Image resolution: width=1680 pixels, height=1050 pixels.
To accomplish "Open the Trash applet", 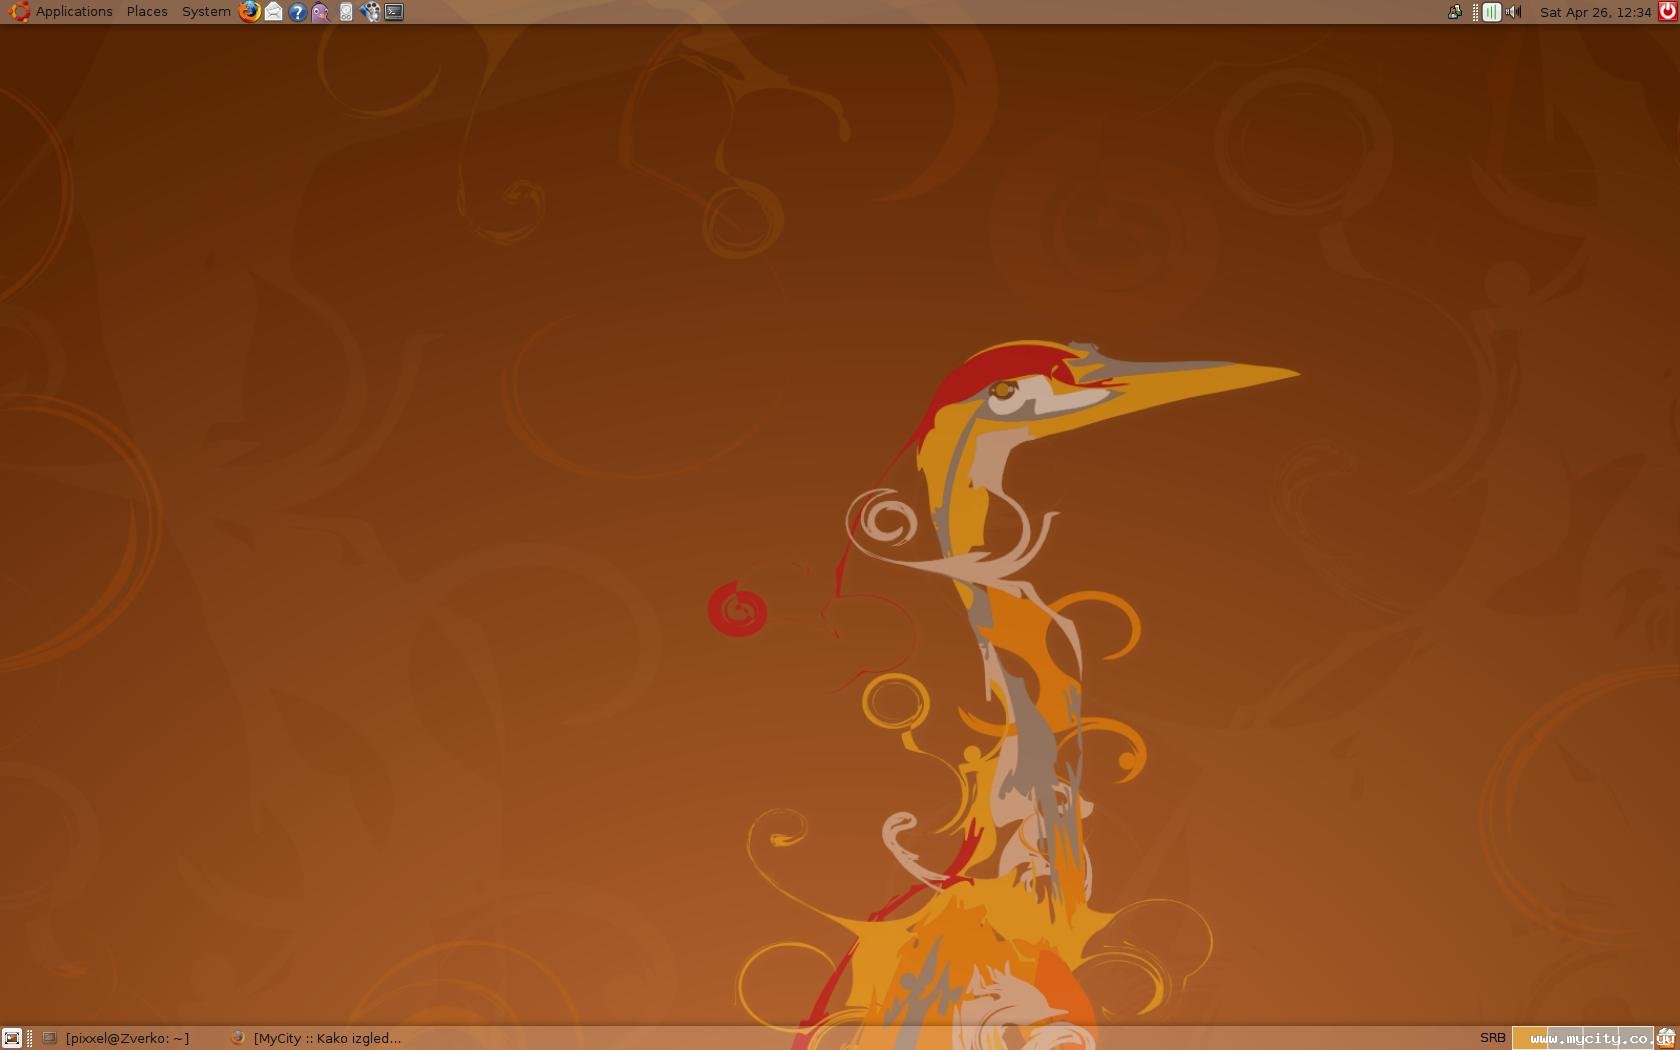I will [1667, 1038].
